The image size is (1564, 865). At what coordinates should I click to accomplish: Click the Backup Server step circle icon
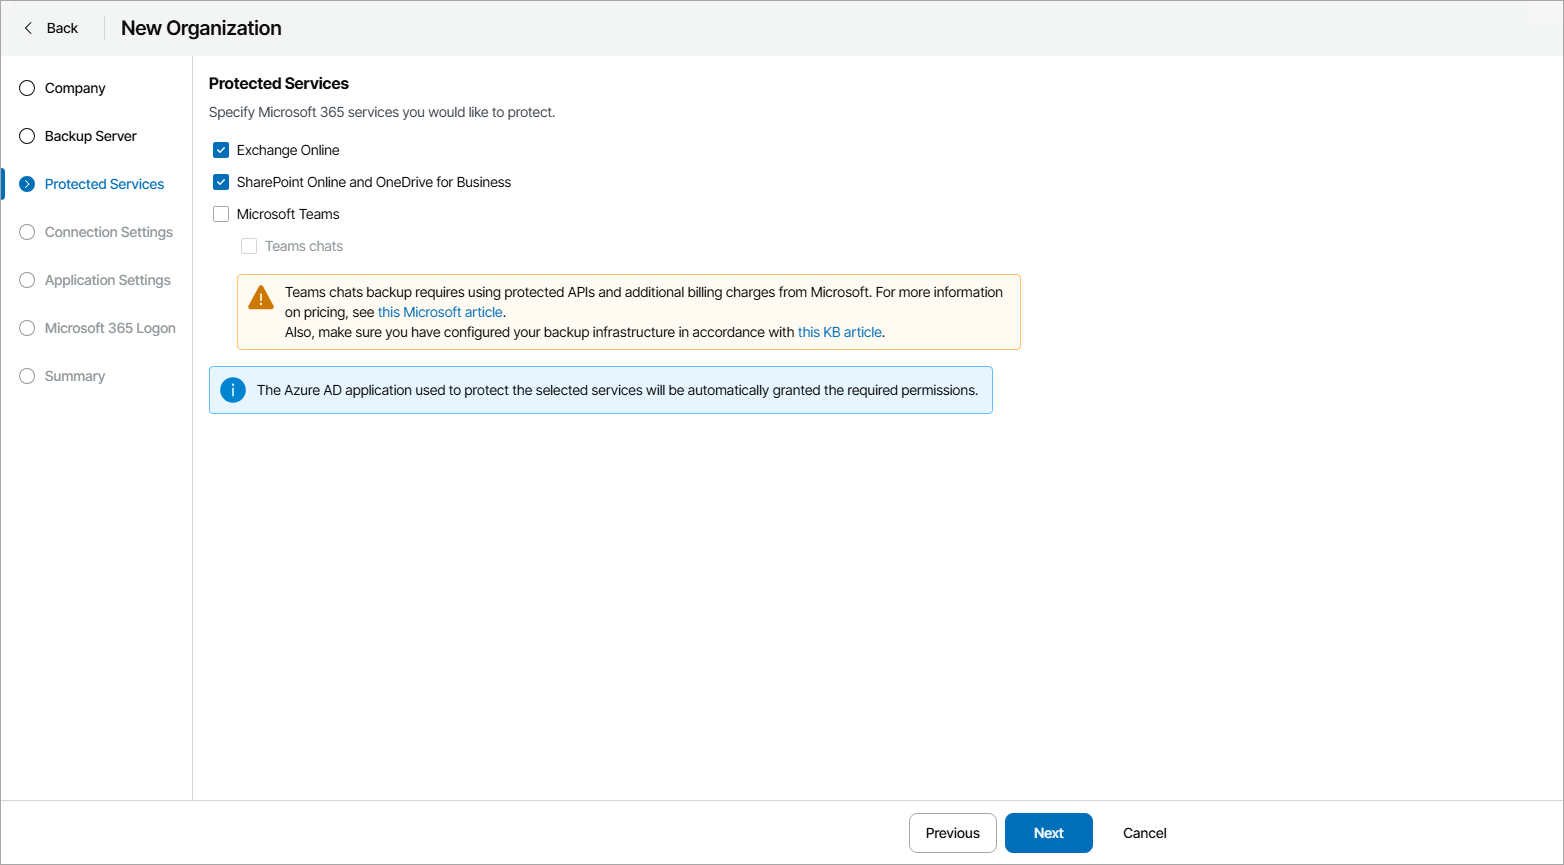[26, 136]
